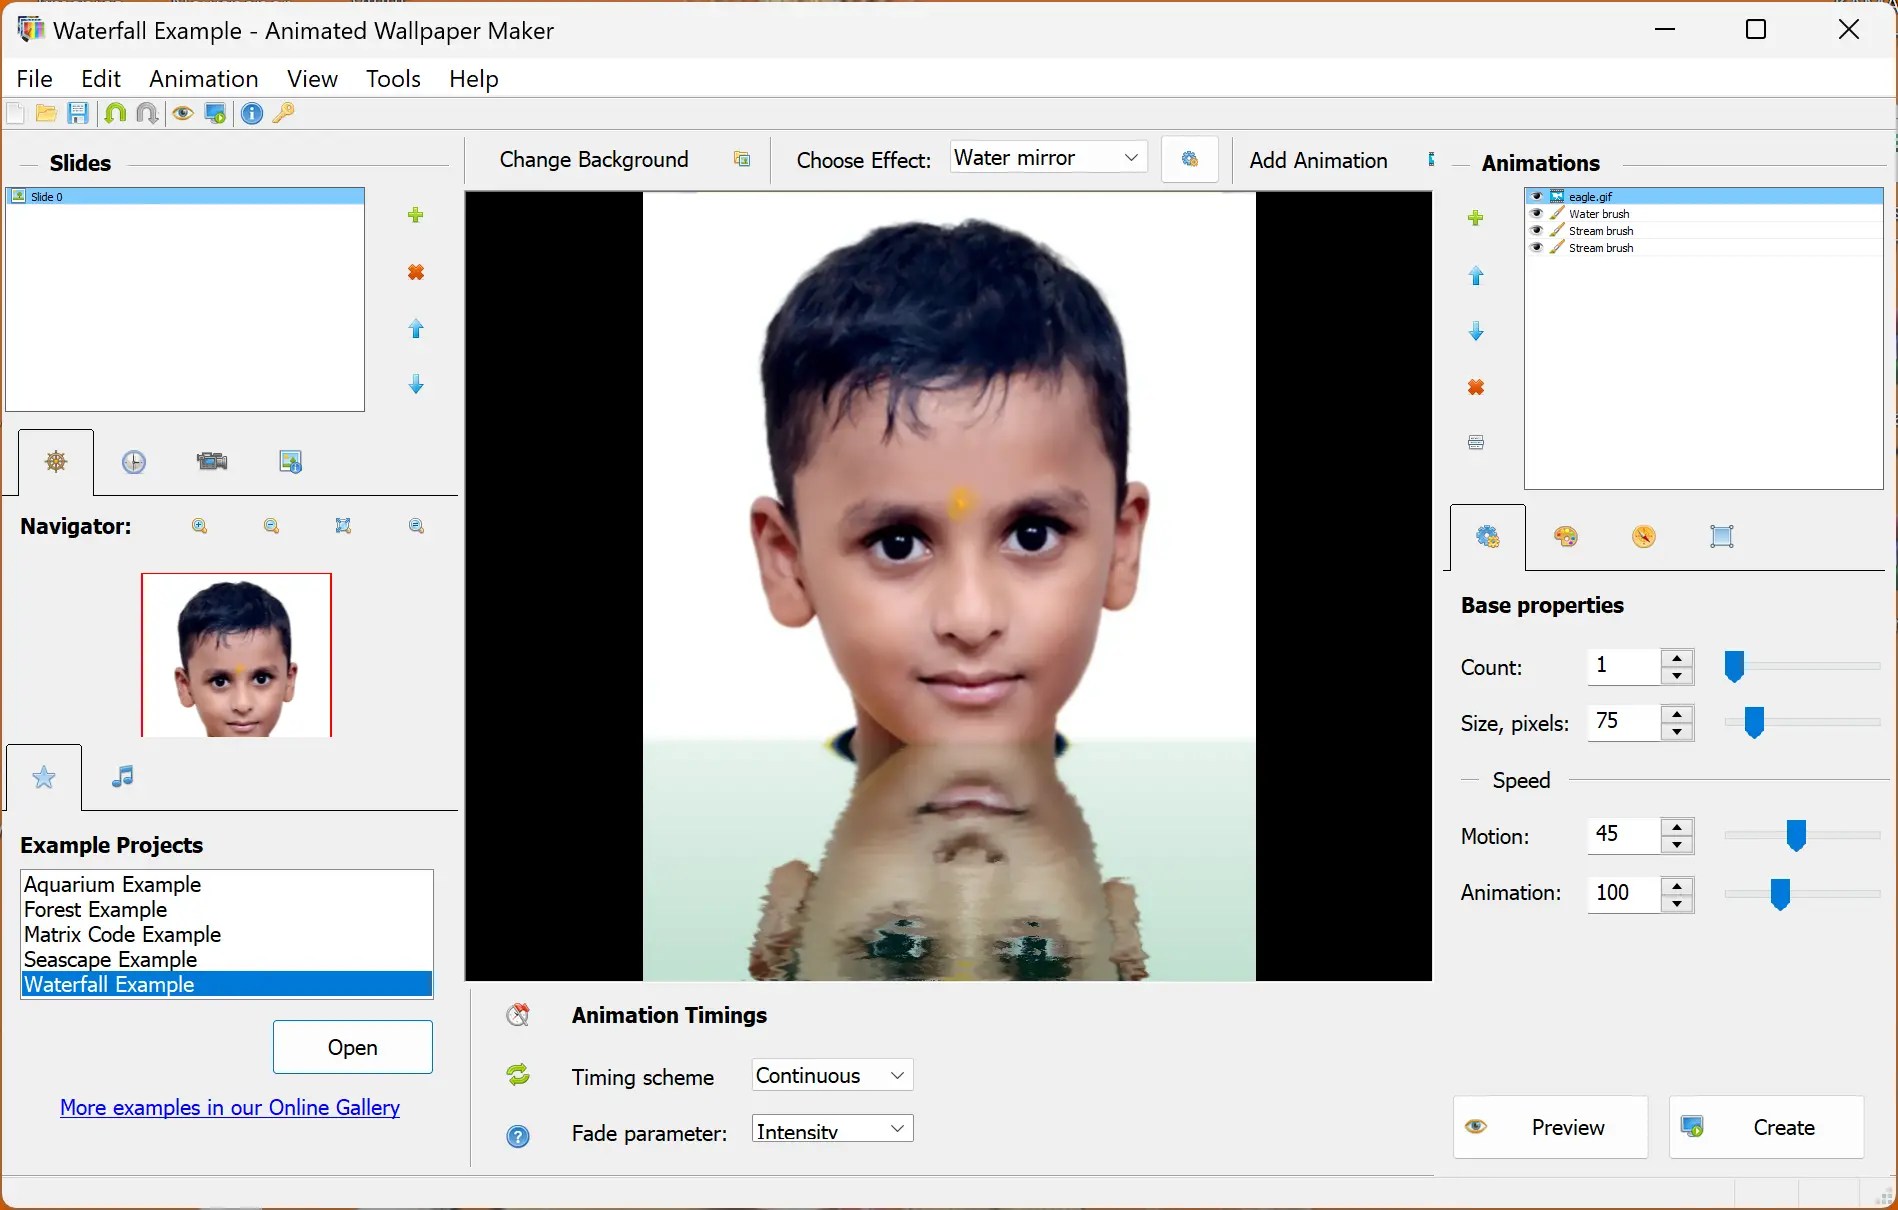This screenshot has width=1898, height=1210.
Task: Redo the action in the toolbar
Action: 147,113
